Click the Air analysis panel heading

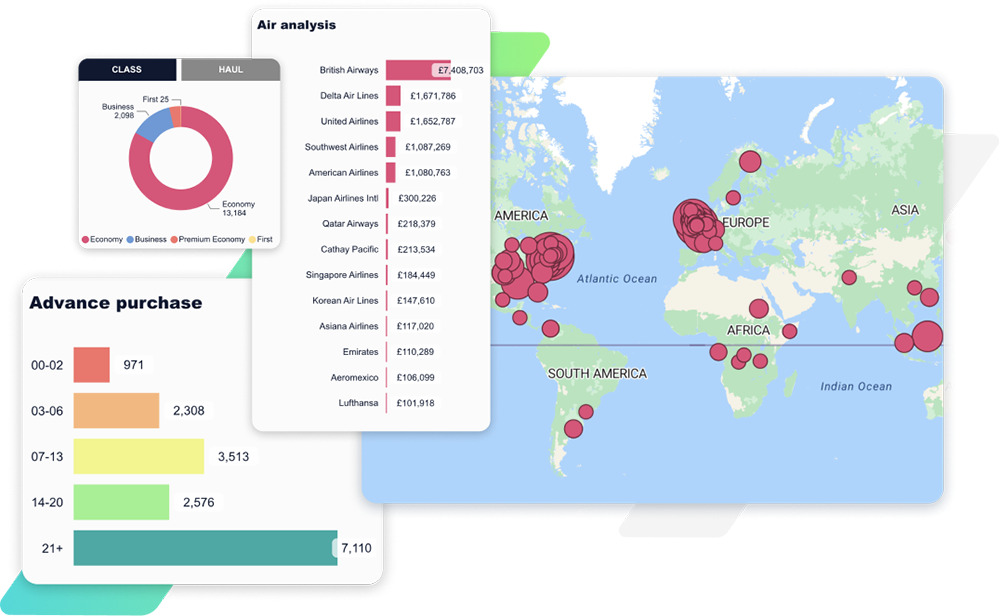[x=296, y=25]
